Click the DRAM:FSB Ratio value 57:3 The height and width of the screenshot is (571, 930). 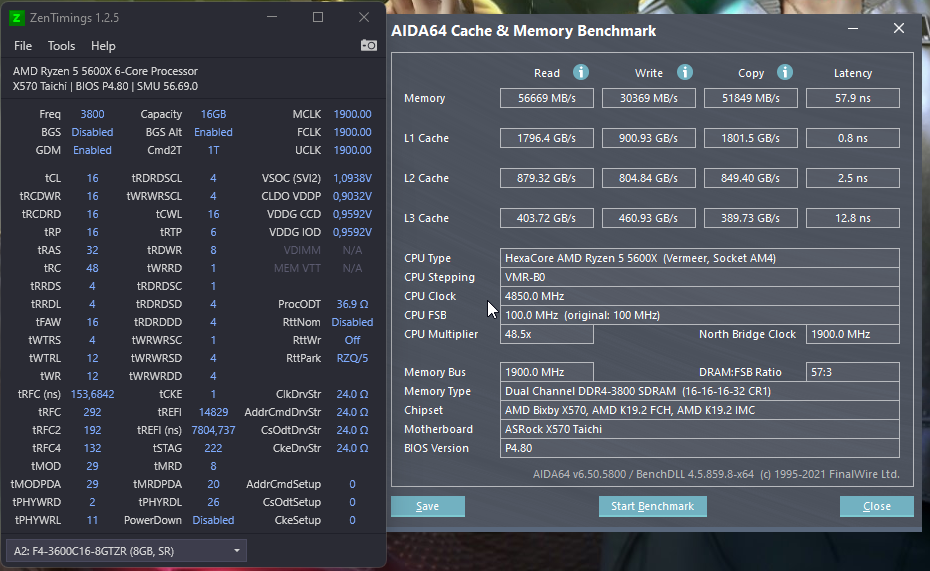tap(853, 372)
